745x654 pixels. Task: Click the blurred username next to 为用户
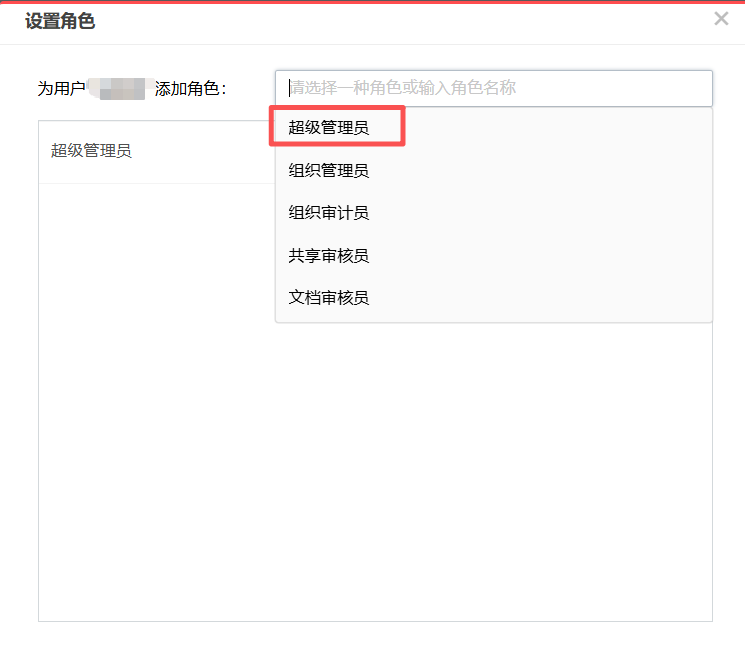pyautogui.click(x=120, y=88)
